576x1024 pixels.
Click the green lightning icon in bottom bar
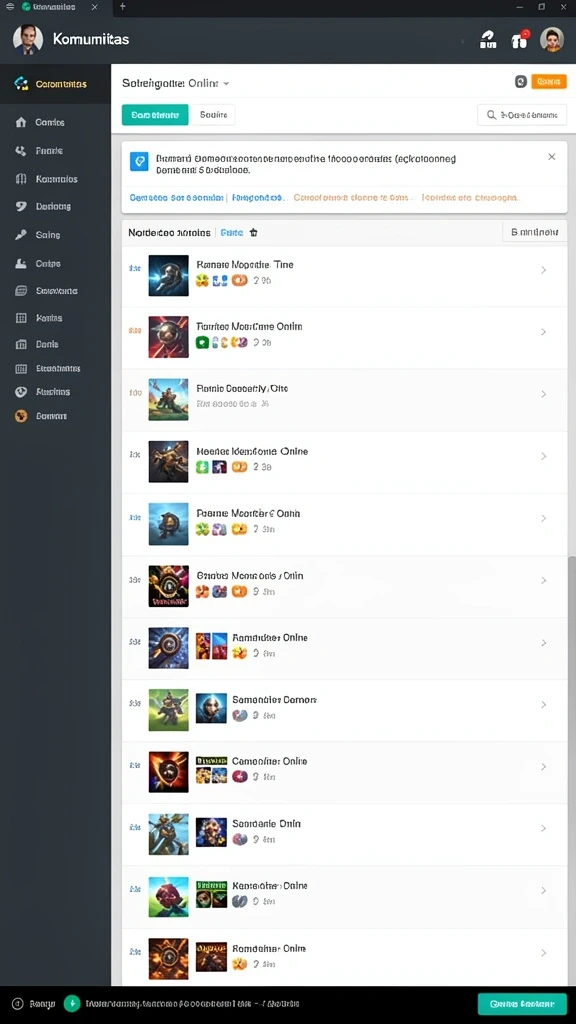pos(72,1004)
